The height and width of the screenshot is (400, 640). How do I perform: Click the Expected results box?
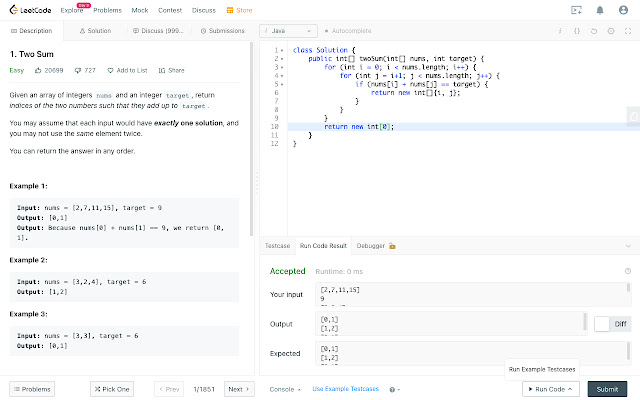click(473, 353)
